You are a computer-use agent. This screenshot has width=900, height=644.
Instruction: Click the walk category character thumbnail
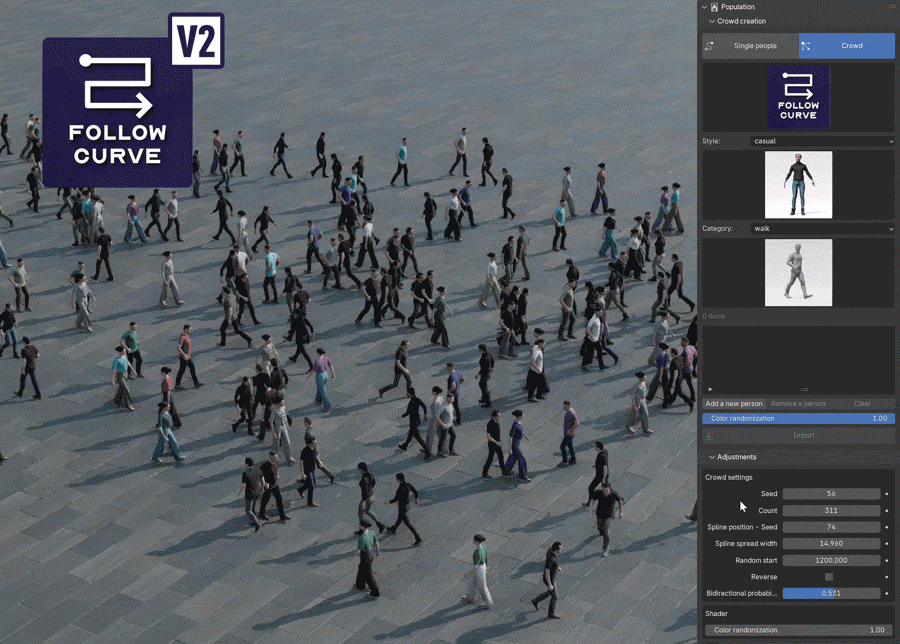point(798,272)
